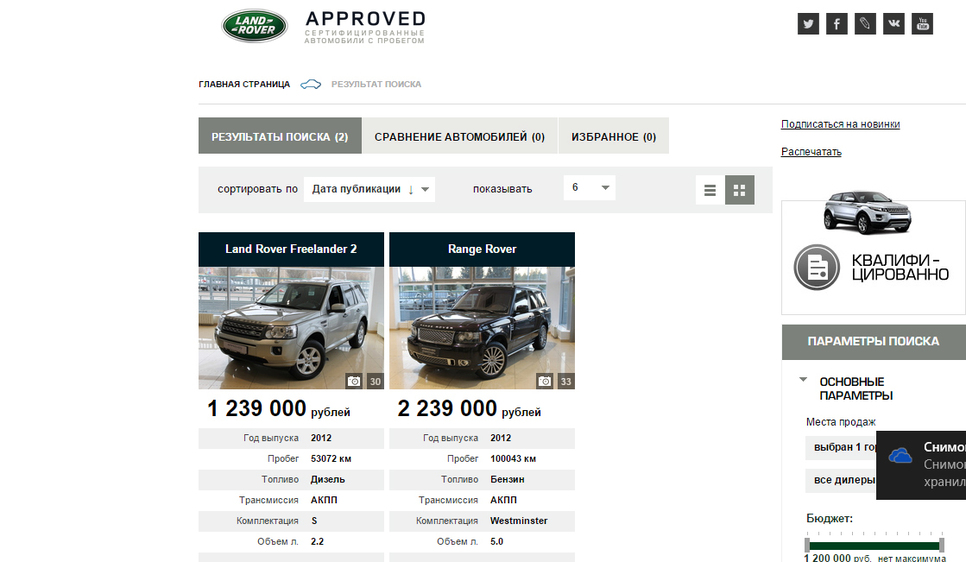Click the camera icon on Freelander 2 photo
The image size is (966, 562).
tap(354, 381)
